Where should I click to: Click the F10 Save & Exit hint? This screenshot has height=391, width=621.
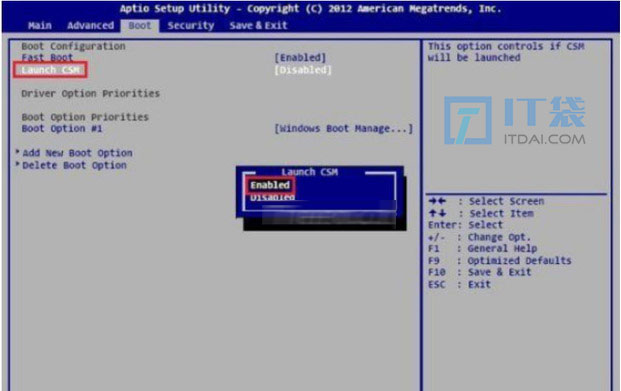pos(480,273)
